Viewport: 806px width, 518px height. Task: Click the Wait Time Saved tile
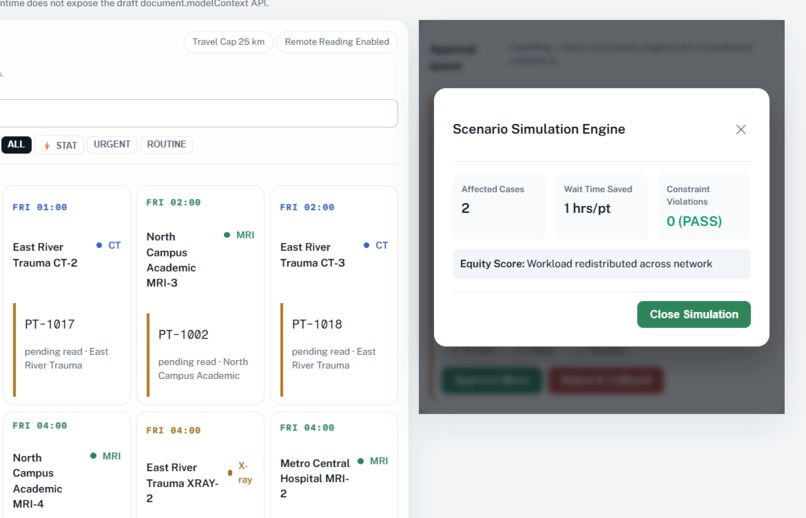601,207
